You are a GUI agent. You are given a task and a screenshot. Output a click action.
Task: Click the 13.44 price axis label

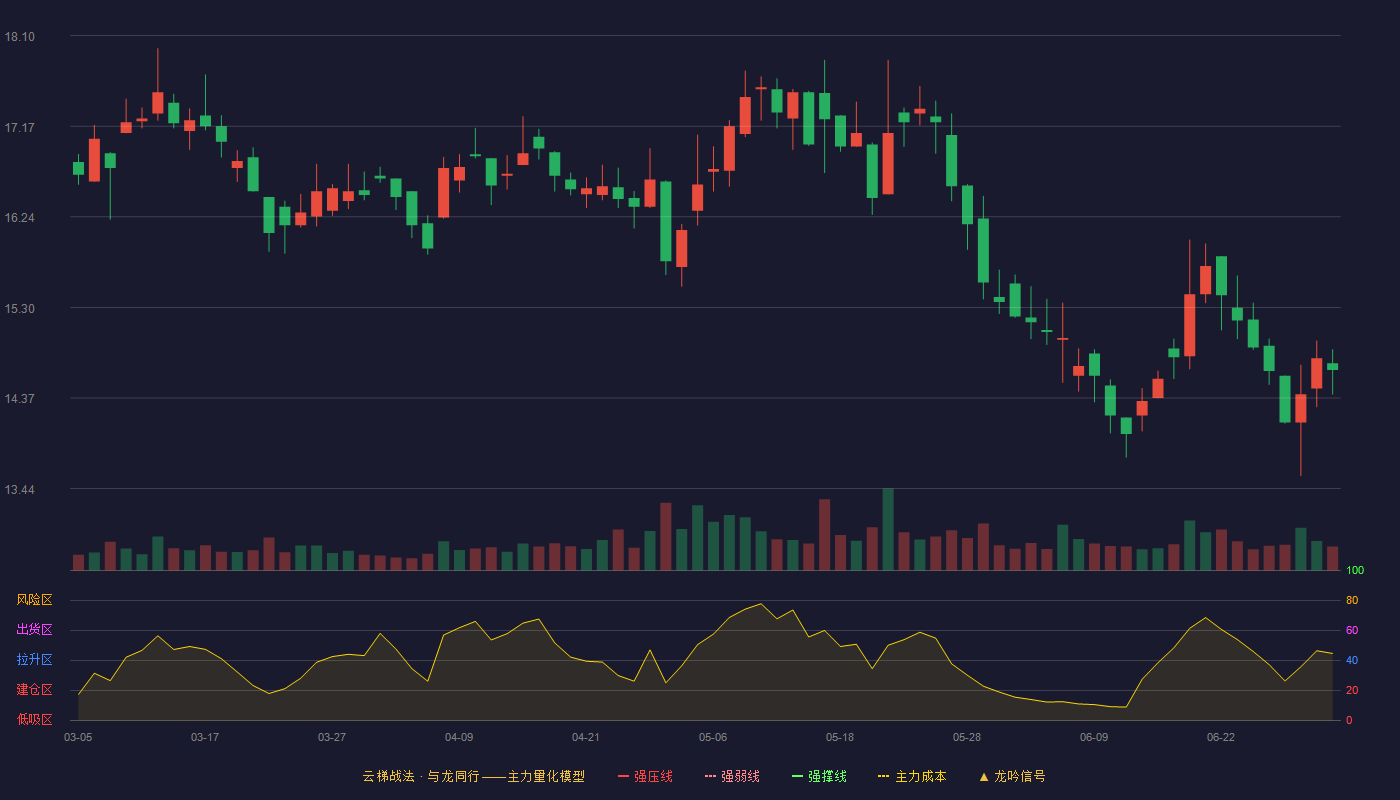click(x=19, y=490)
